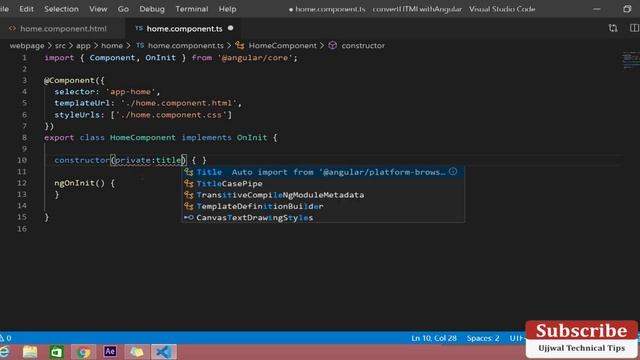This screenshot has width=640, height=360.
Task: Click line number 12 in gutter
Action: pyautogui.click(x=22, y=183)
